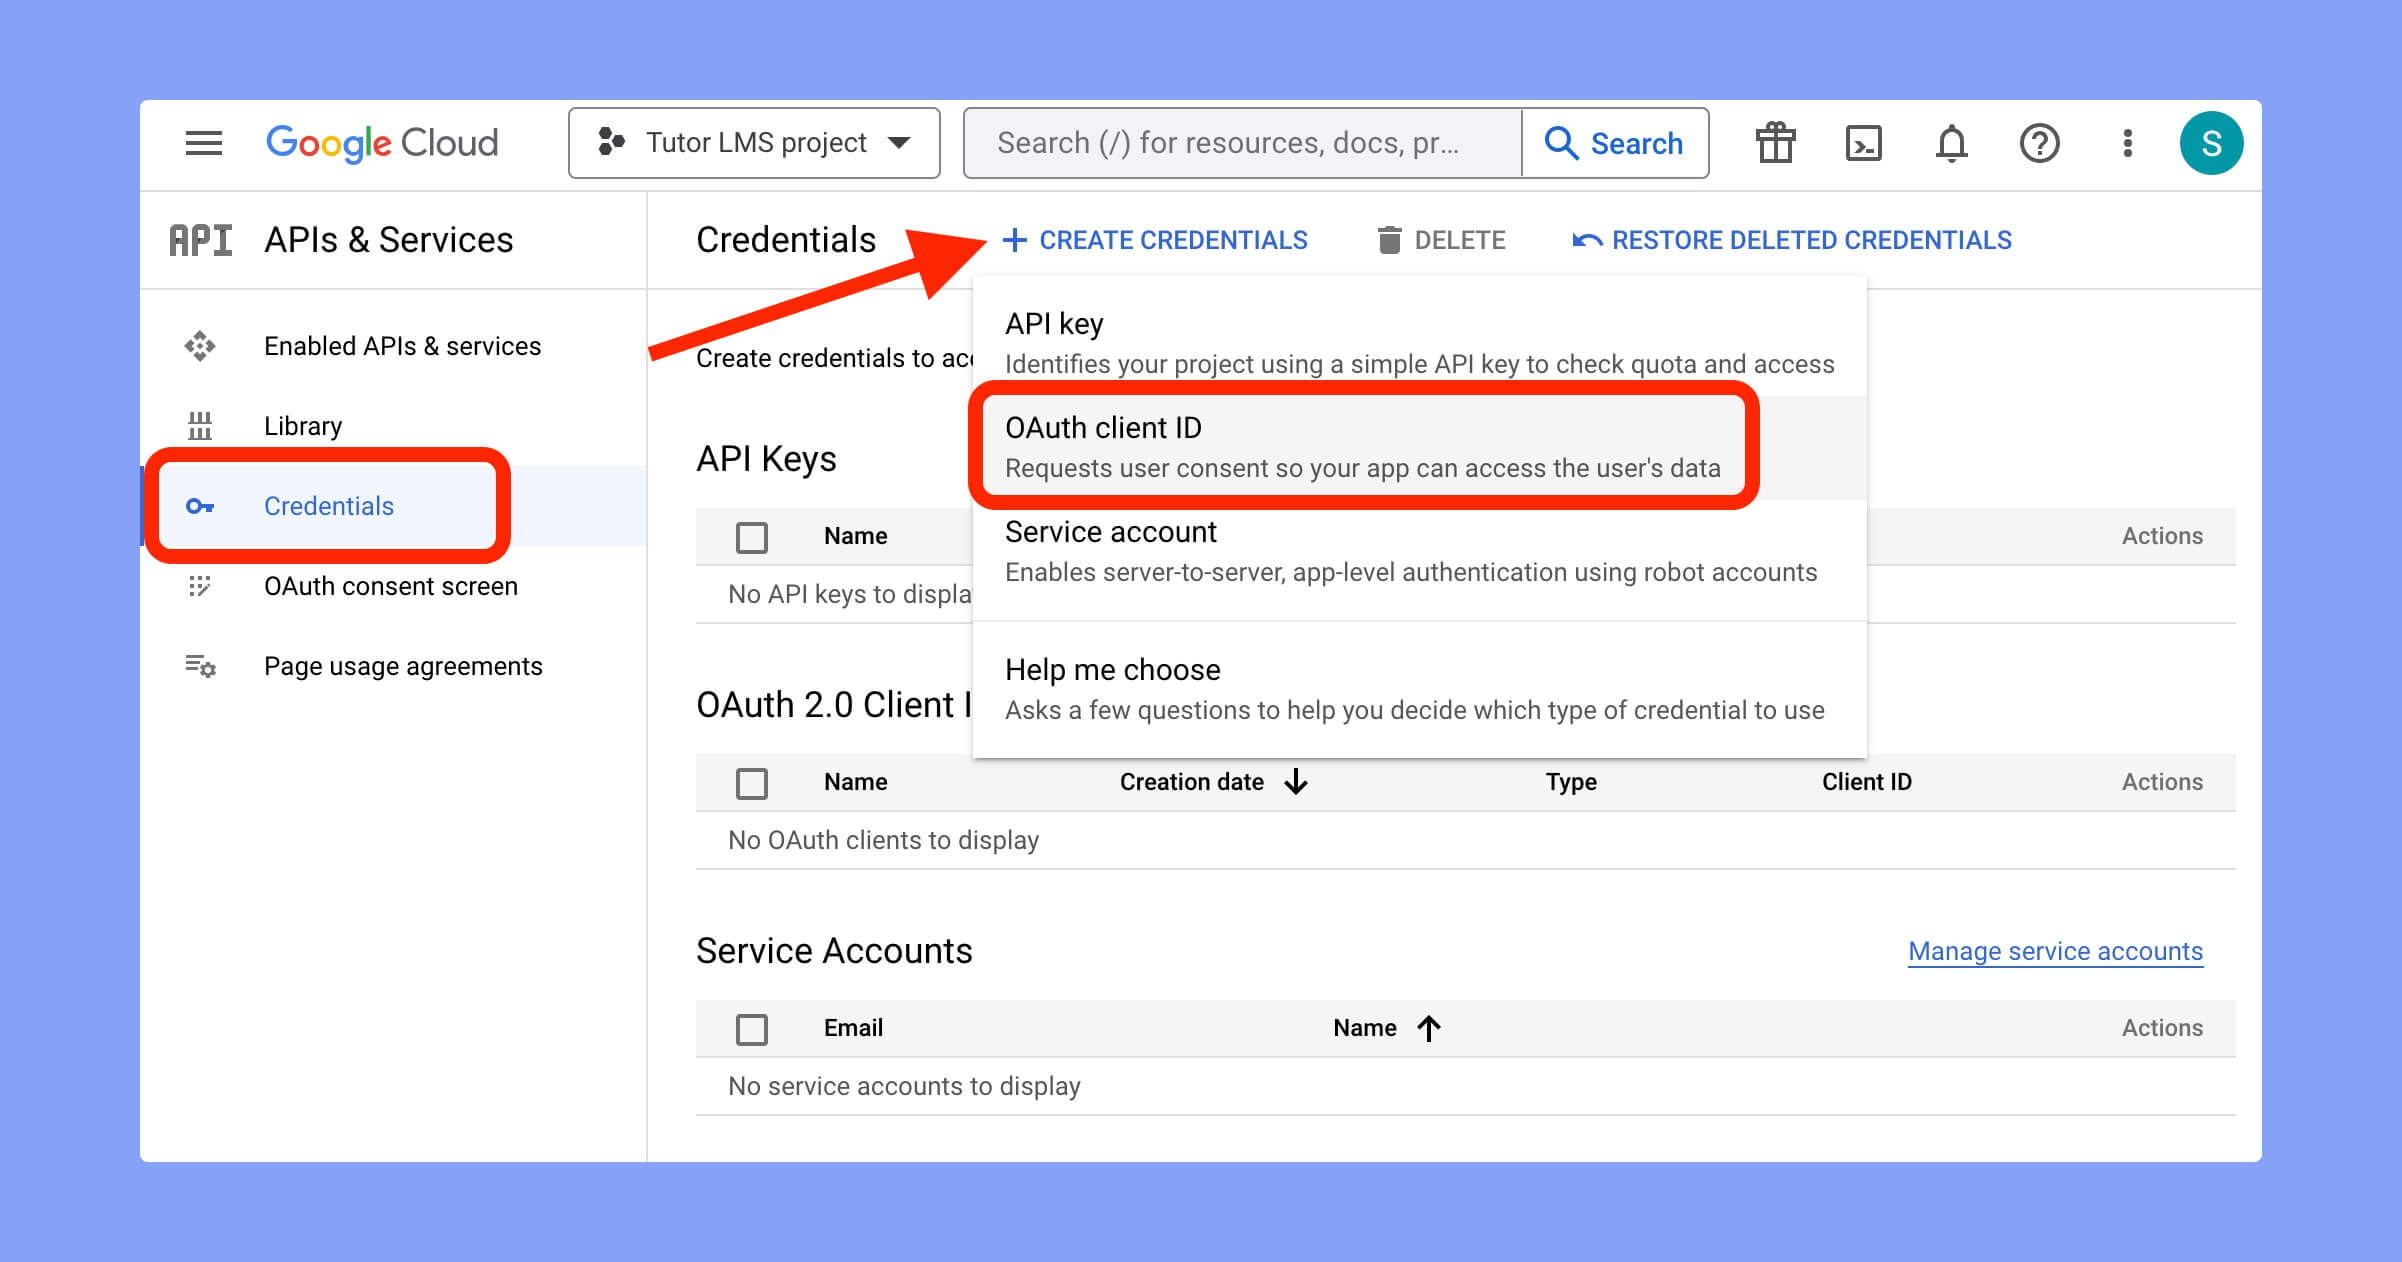Select Help me choose option
Screen dimensions: 2402x1262
coord(1419,689)
